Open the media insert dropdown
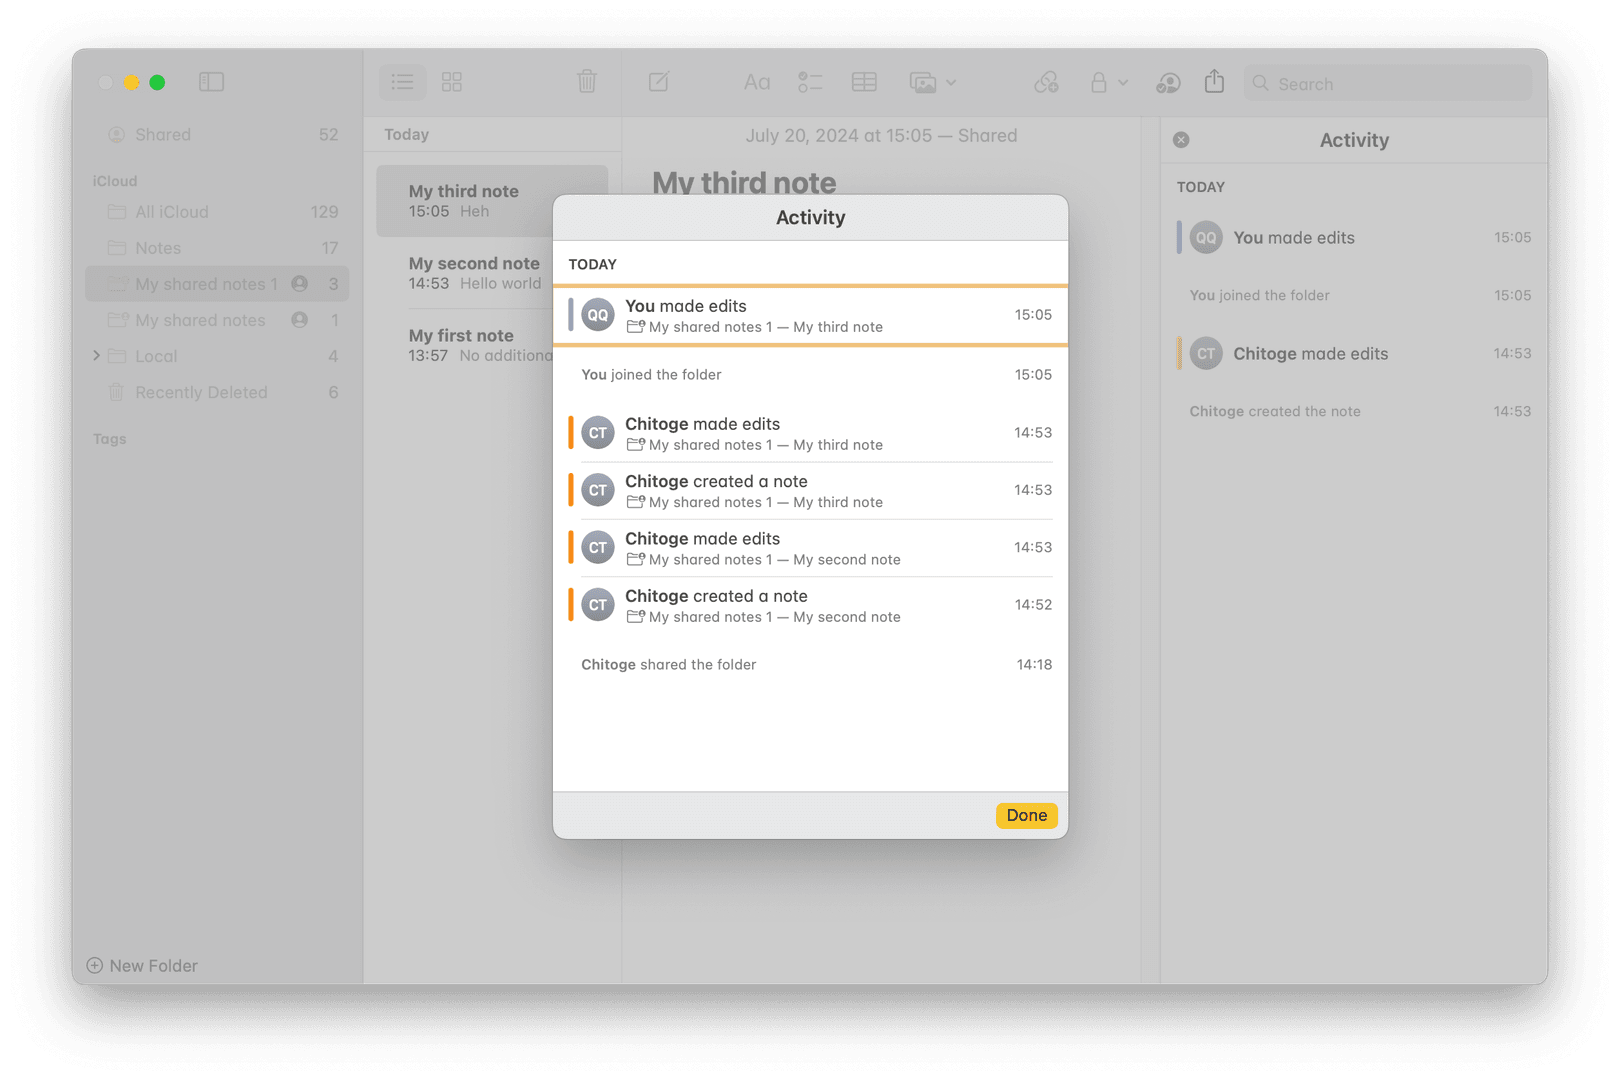Screen dimensions: 1620x1080 pyautogui.click(x=932, y=83)
